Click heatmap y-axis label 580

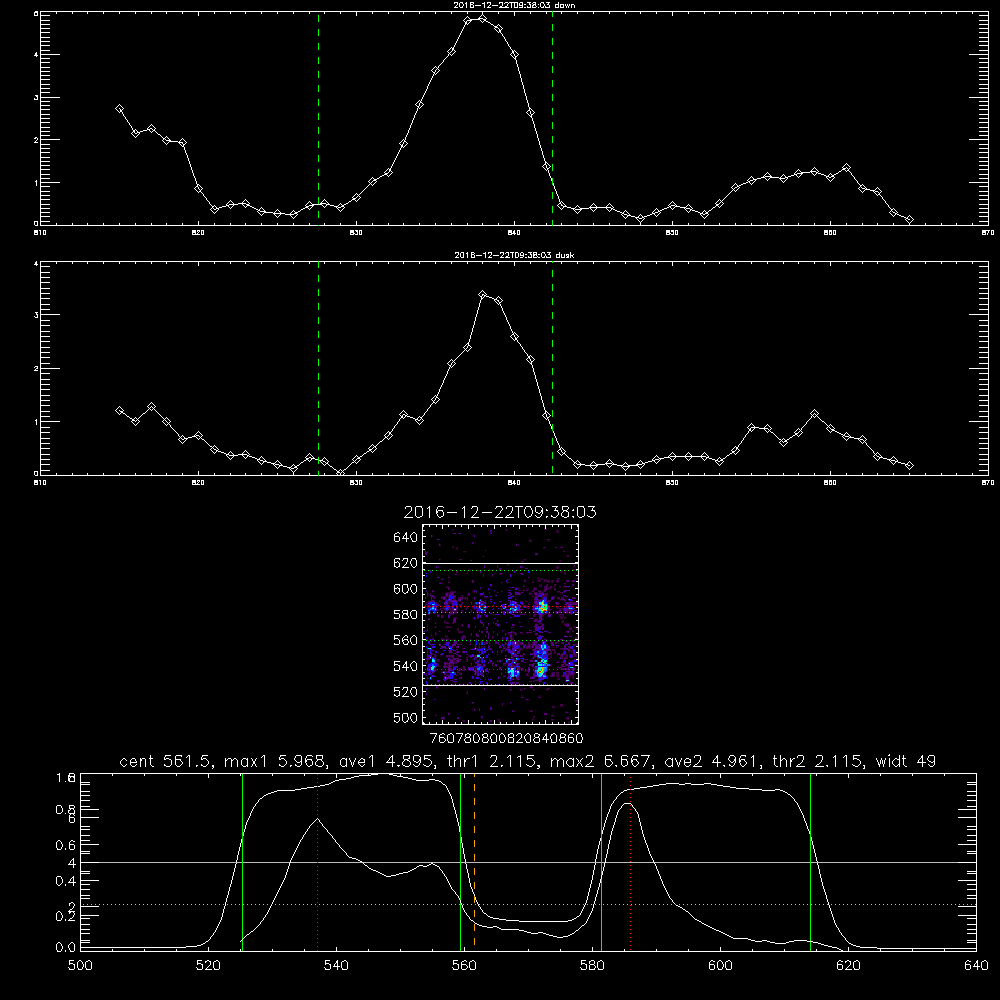coord(405,614)
